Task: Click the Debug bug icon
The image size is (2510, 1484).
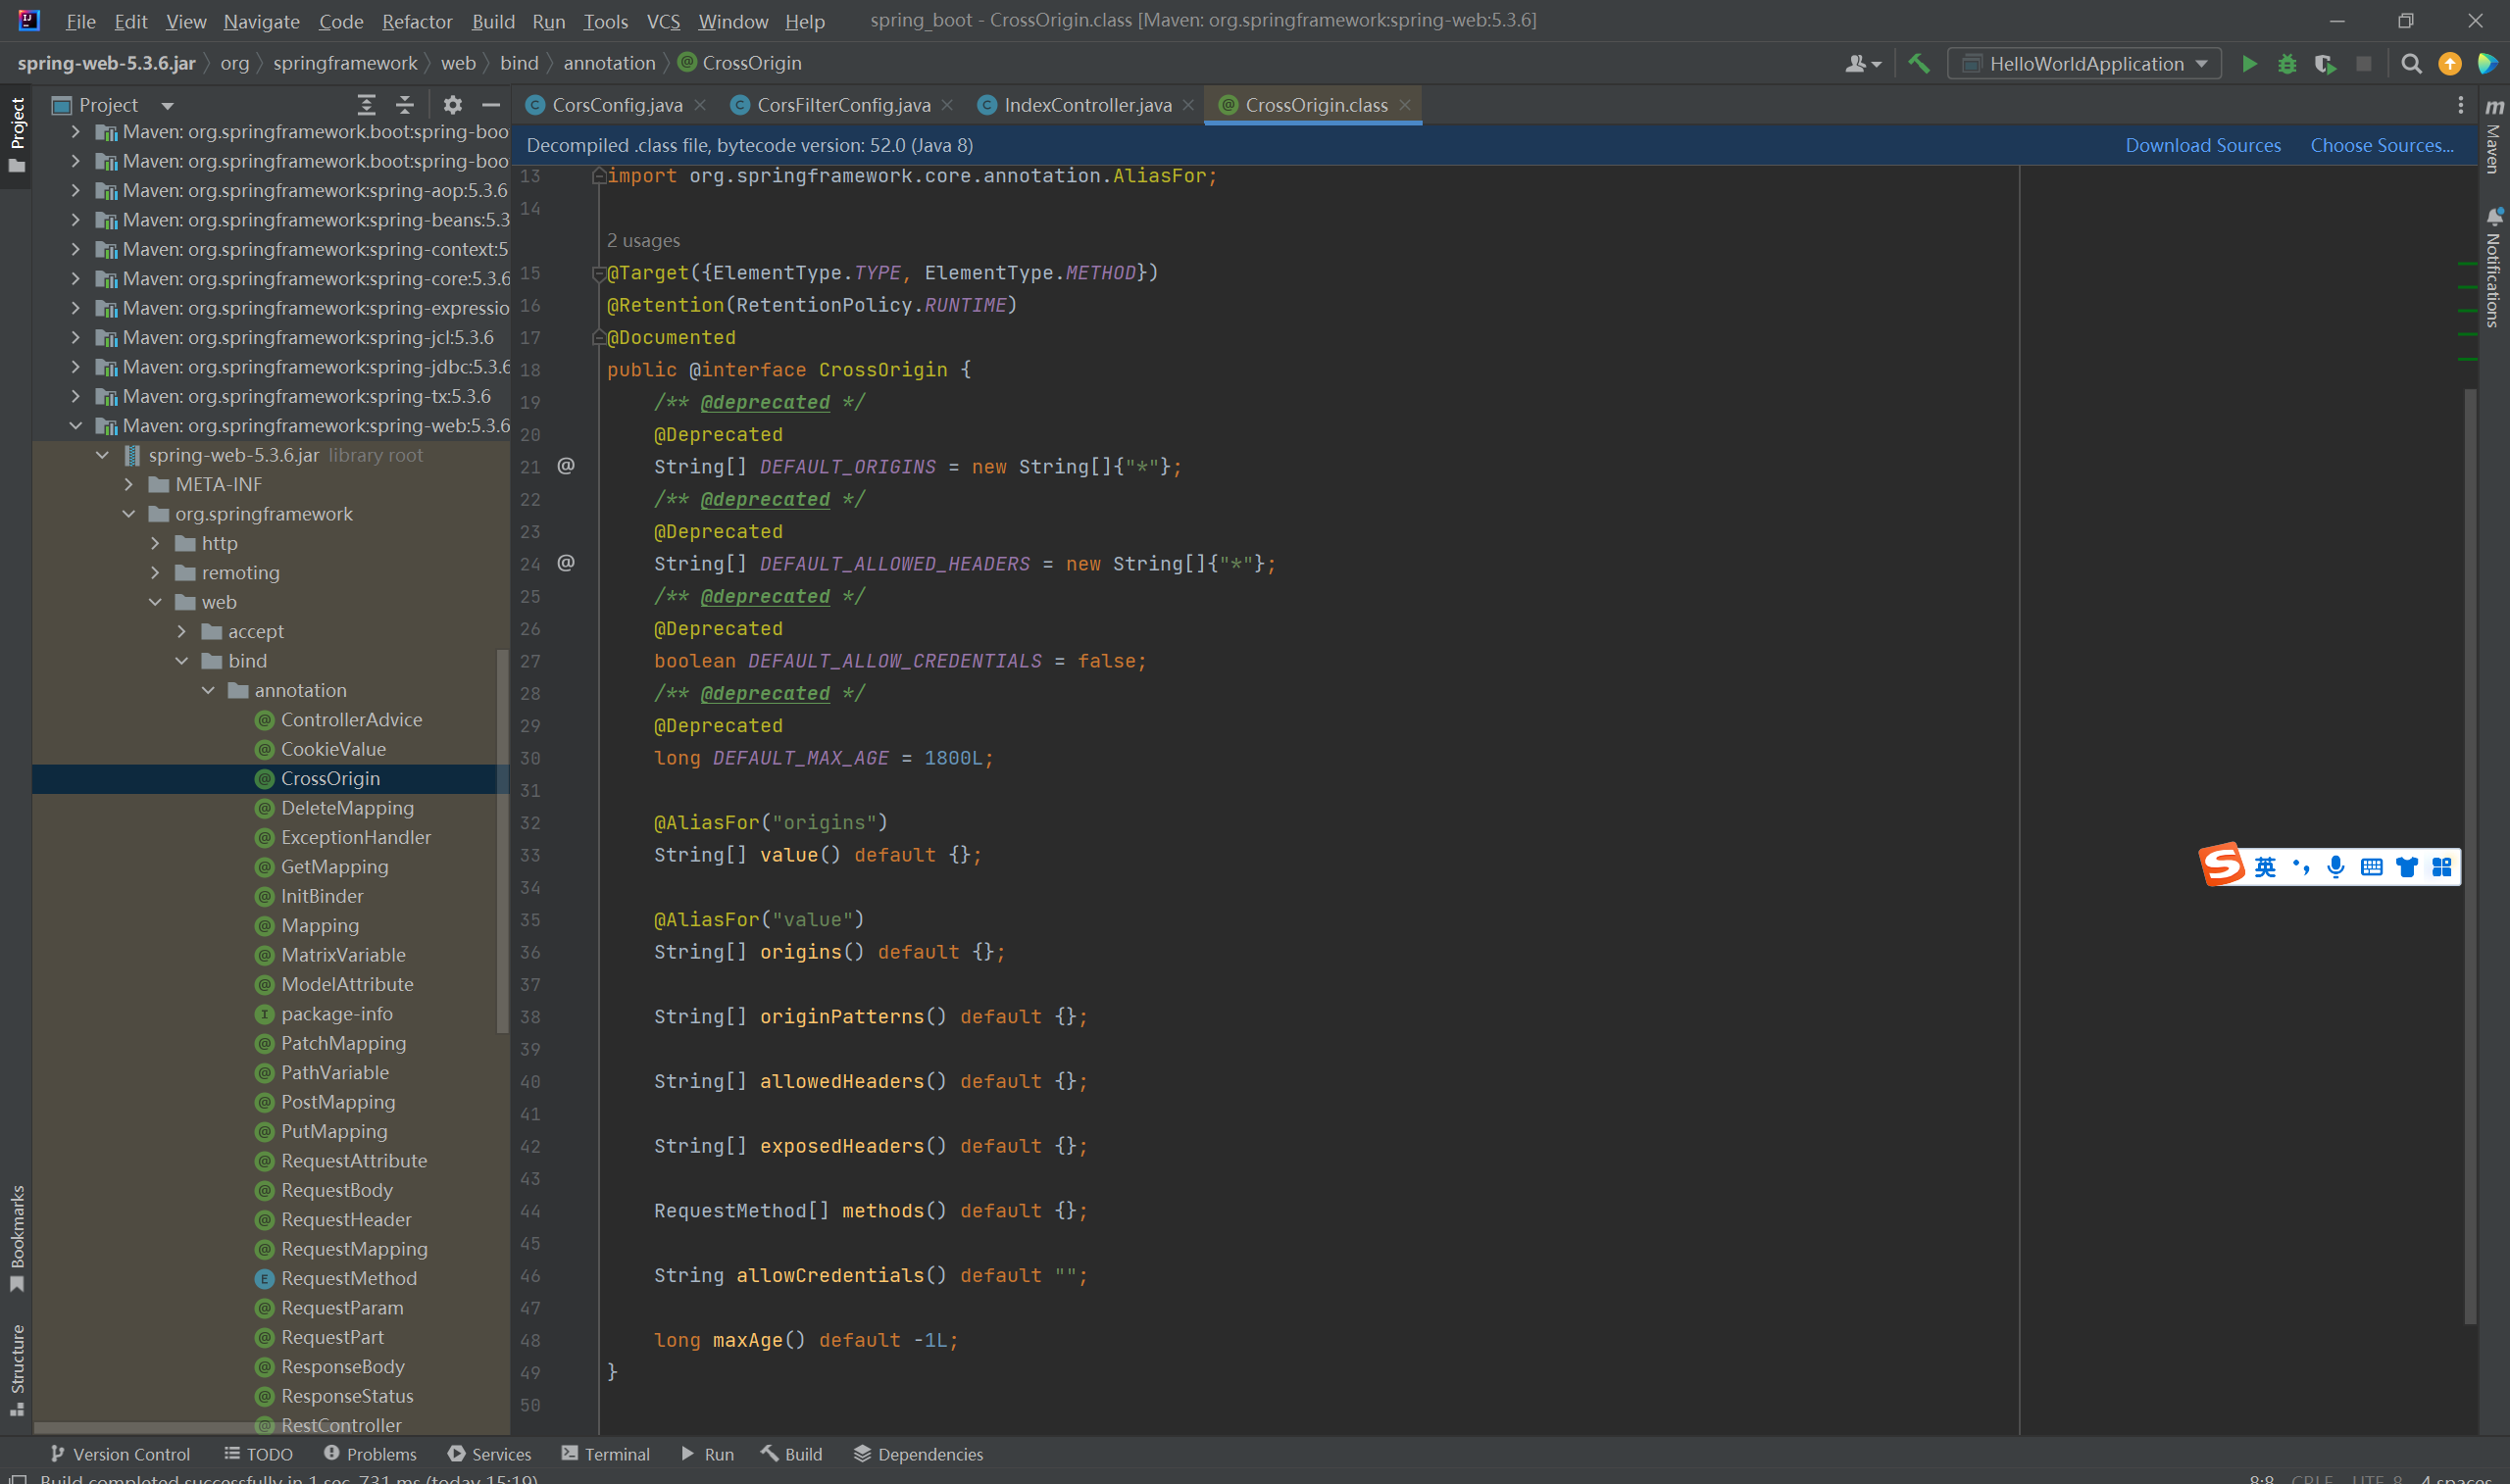Action: pyautogui.click(x=2287, y=64)
